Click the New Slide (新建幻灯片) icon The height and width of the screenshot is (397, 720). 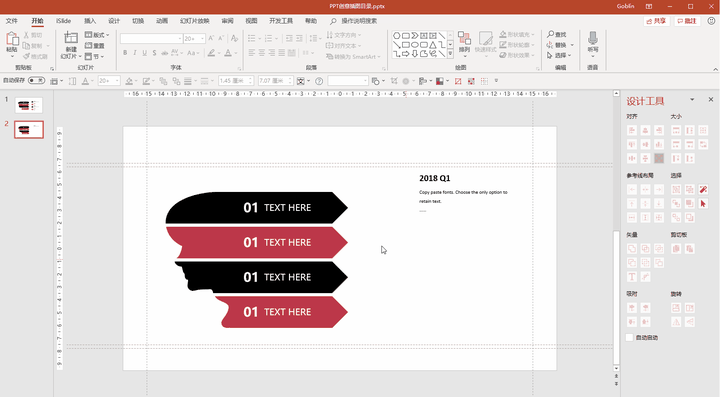[x=71, y=38]
